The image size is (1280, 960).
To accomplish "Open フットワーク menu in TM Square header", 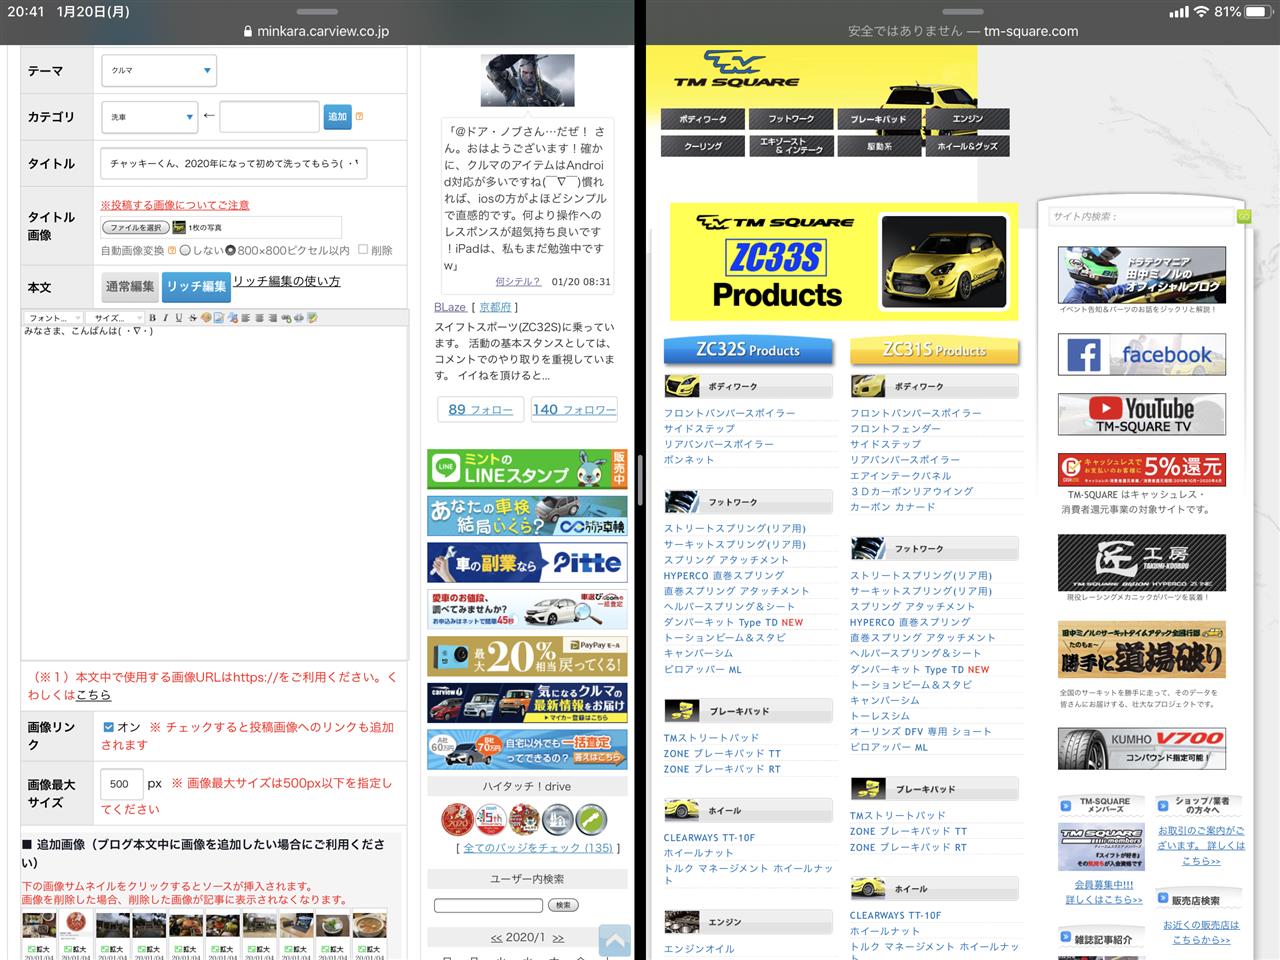I will 791,119.
